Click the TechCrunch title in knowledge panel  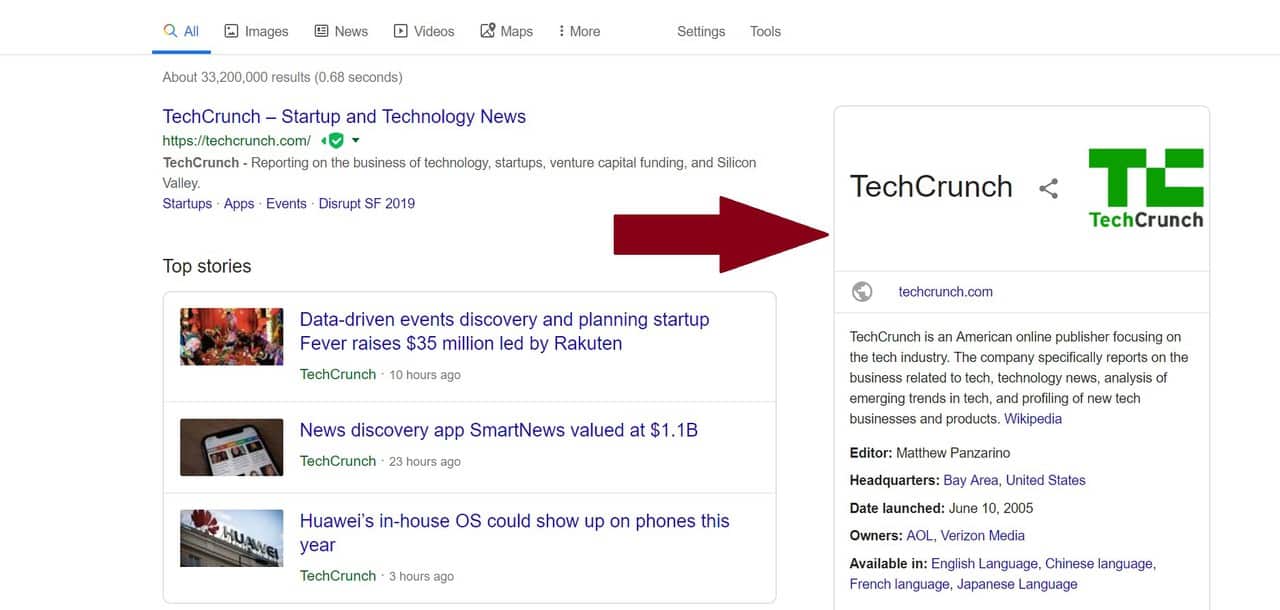click(931, 187)
